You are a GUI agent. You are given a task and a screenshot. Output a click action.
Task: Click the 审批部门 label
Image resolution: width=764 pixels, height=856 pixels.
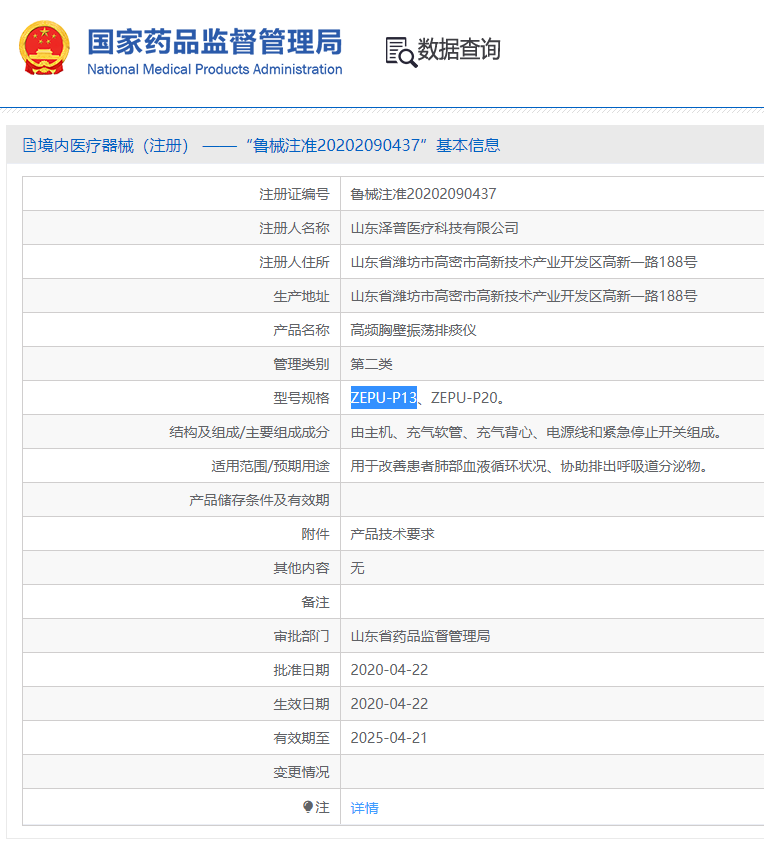[301, 636]
